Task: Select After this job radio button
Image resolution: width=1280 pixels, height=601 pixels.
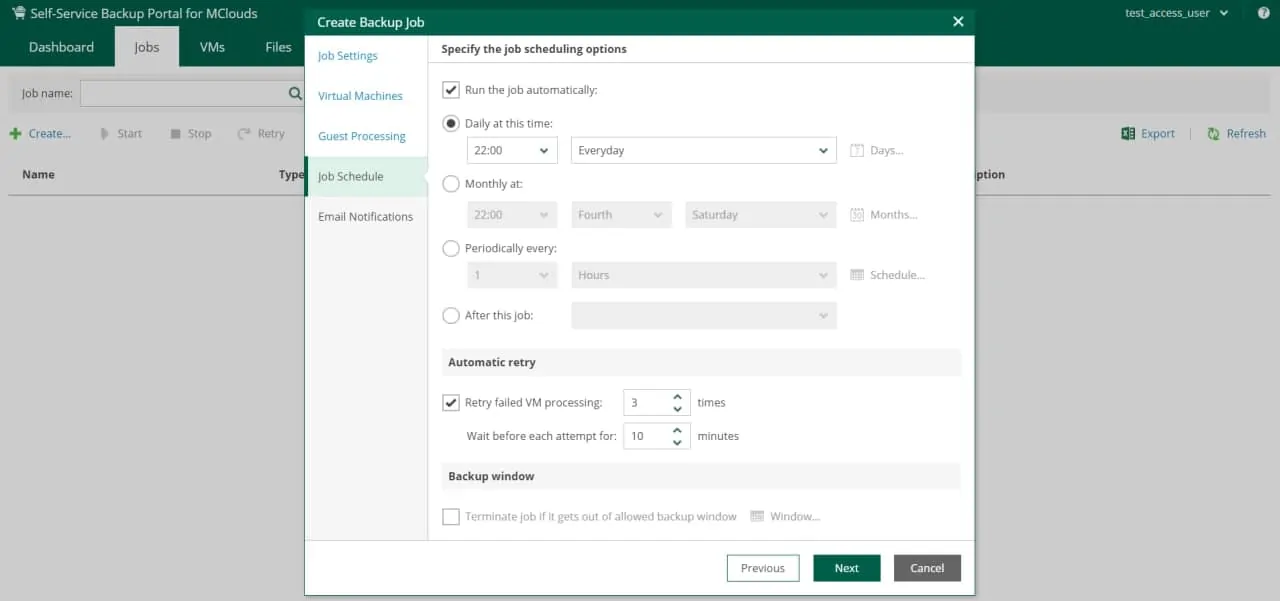Action: 451,315
